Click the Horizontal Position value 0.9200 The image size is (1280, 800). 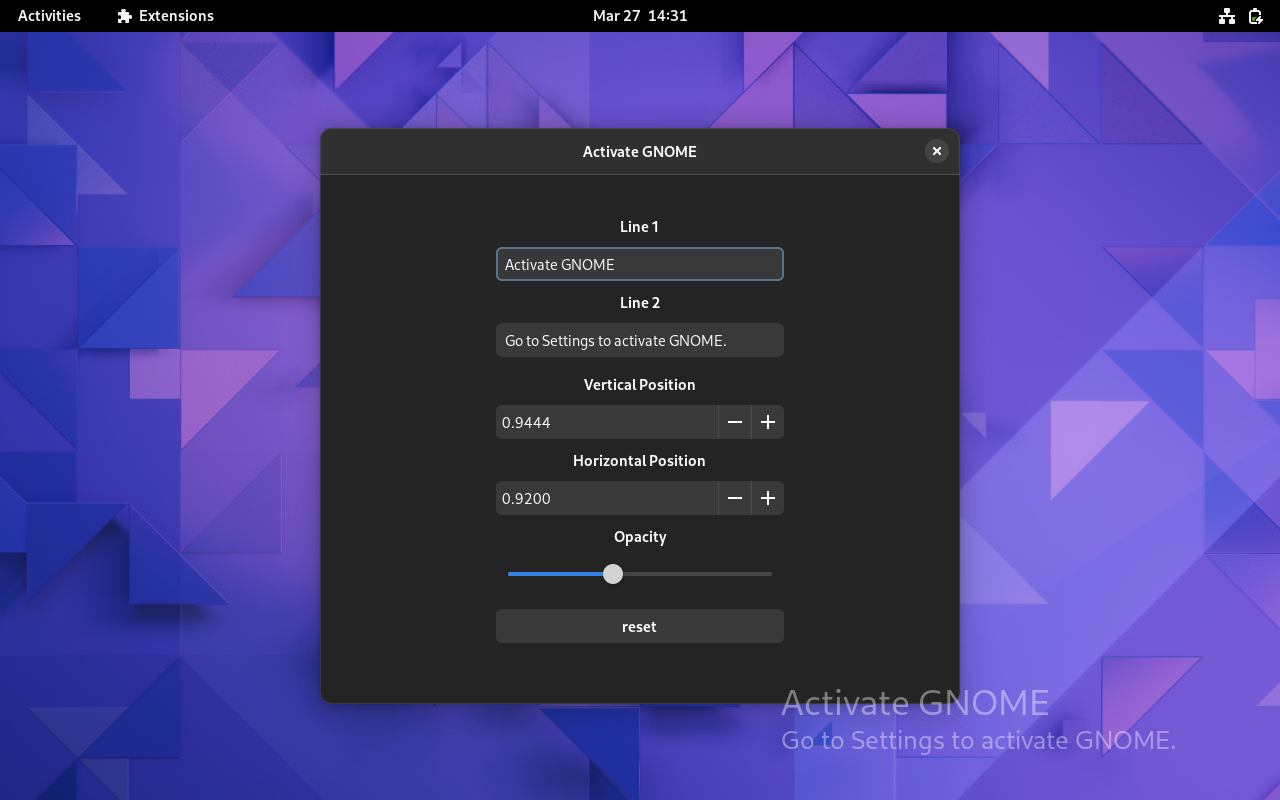pyautogui.click(x=526, y=498)
